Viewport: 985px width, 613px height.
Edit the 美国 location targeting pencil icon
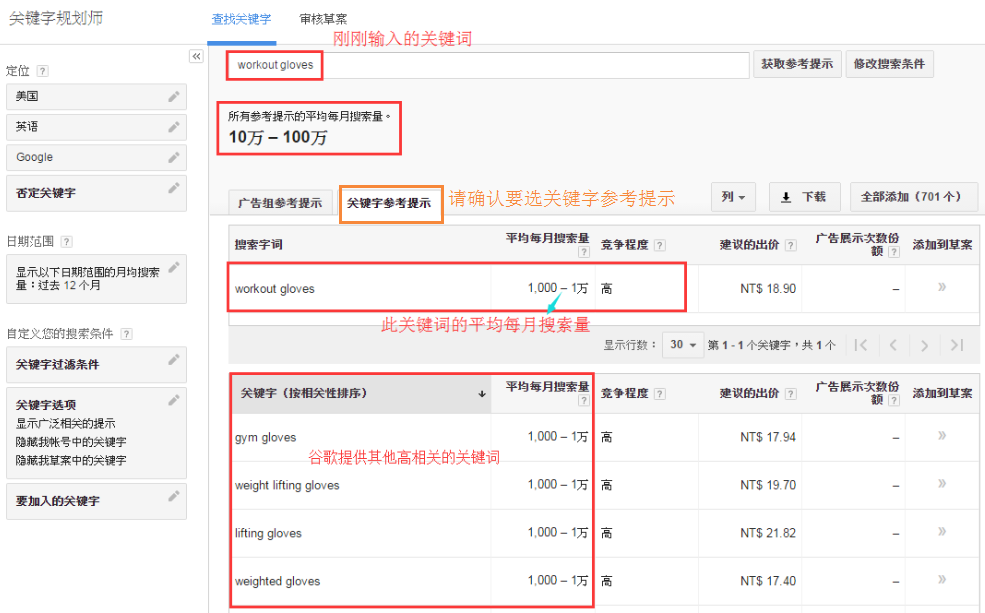[174, 97]
